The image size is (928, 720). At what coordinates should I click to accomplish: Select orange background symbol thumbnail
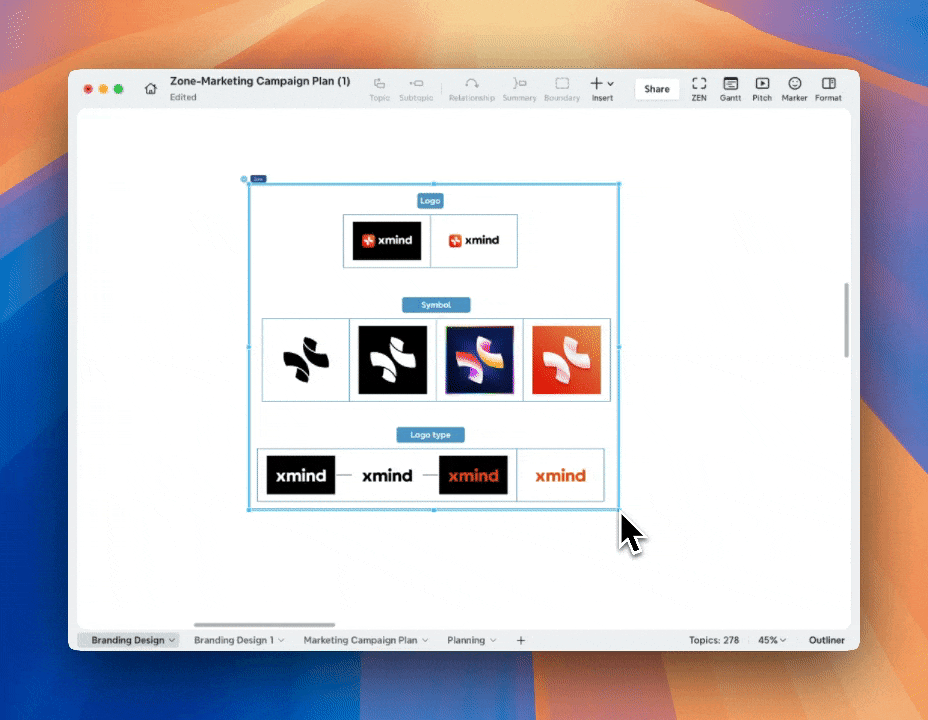(x=566, y=360)
